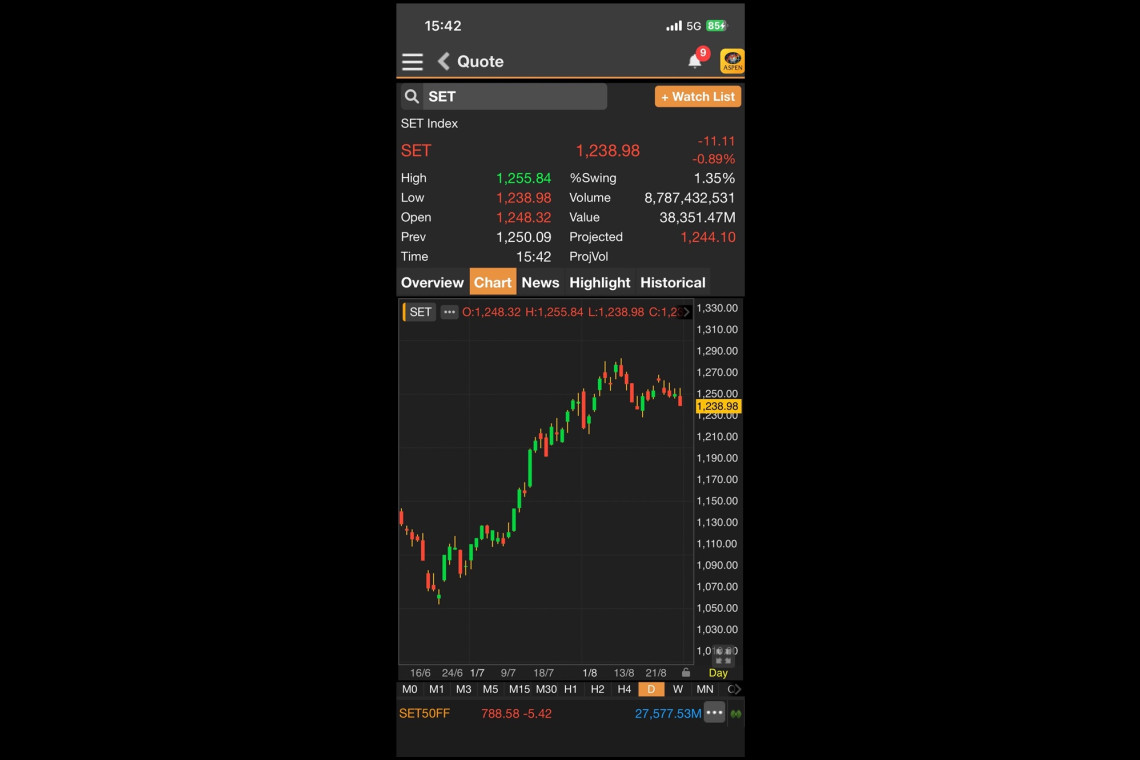Image resolution: width=1140 pixels, height=760 pixels.
Task: Tap the SET50FF ticker symbol
Action: [x=425, y=713]
